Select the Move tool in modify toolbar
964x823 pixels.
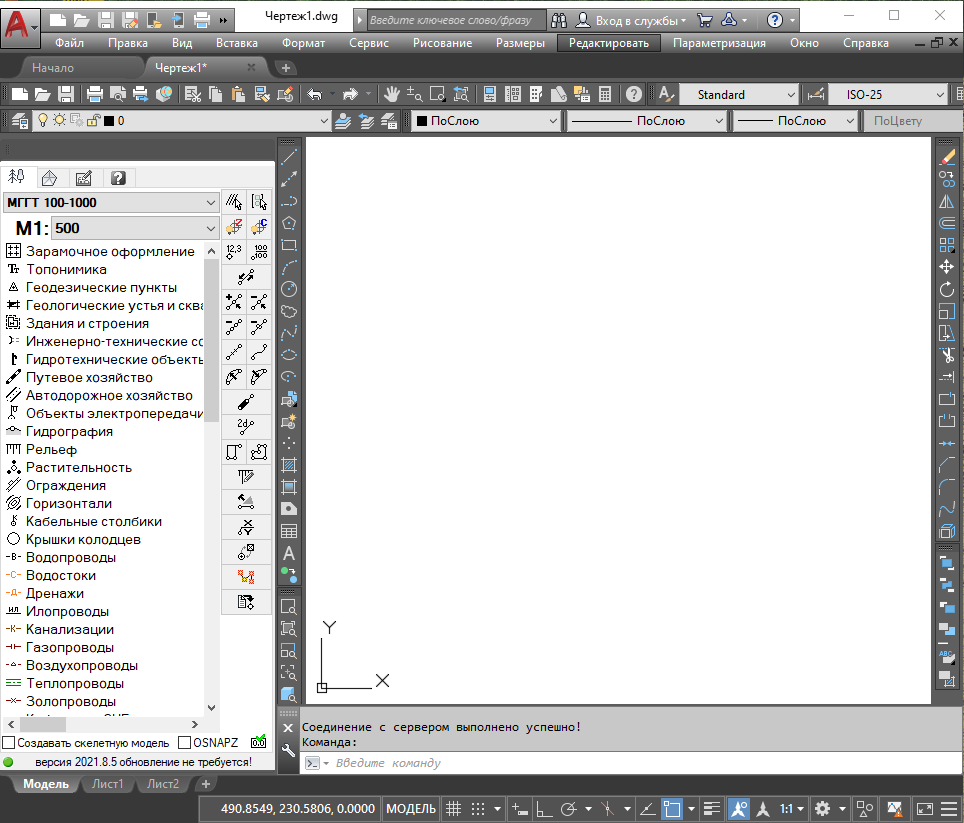[947, 267]
